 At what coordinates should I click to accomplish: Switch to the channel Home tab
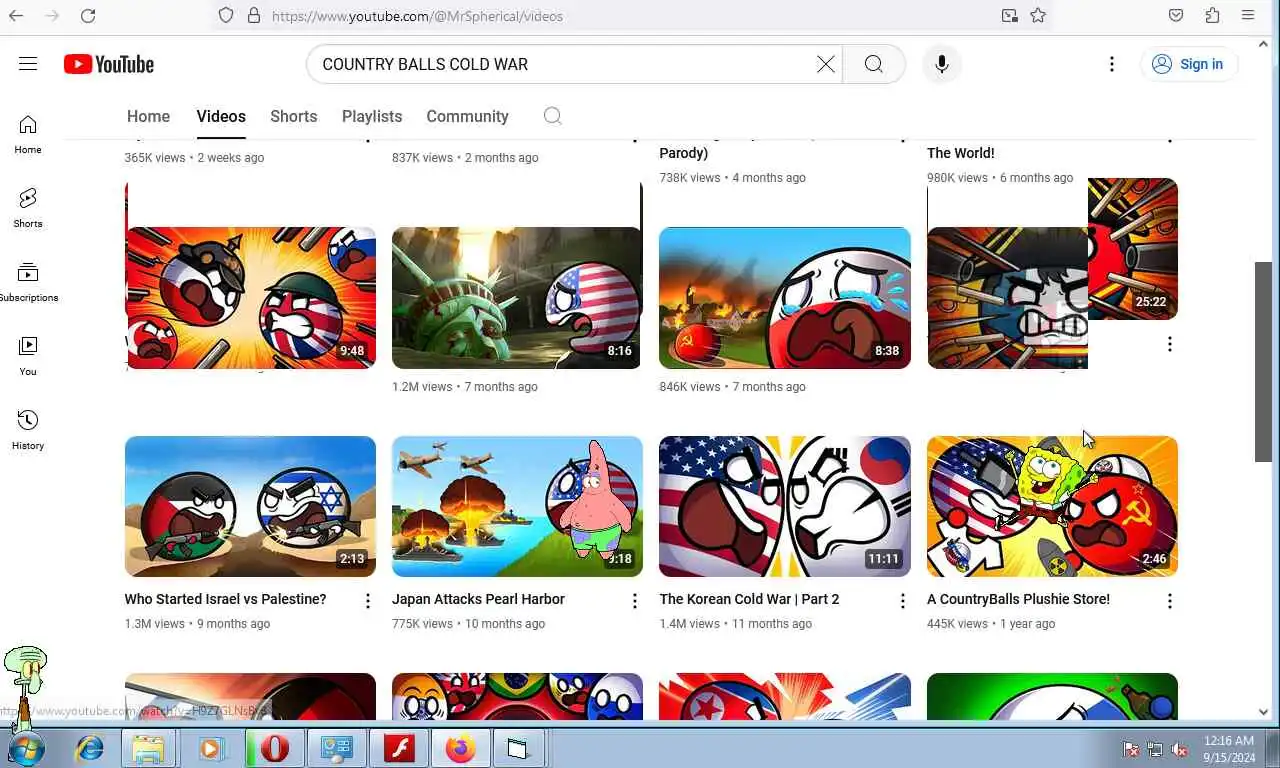[148, 116]
